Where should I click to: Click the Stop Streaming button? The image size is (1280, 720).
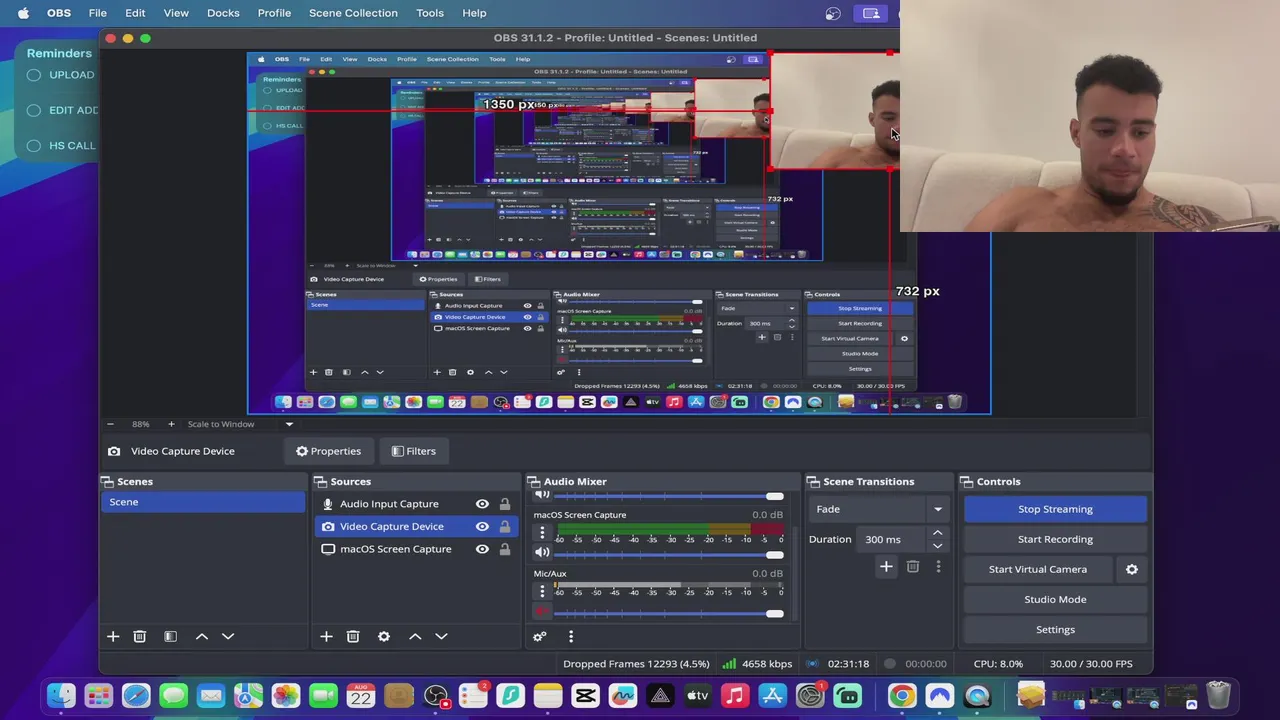(x=1055, y=509)
